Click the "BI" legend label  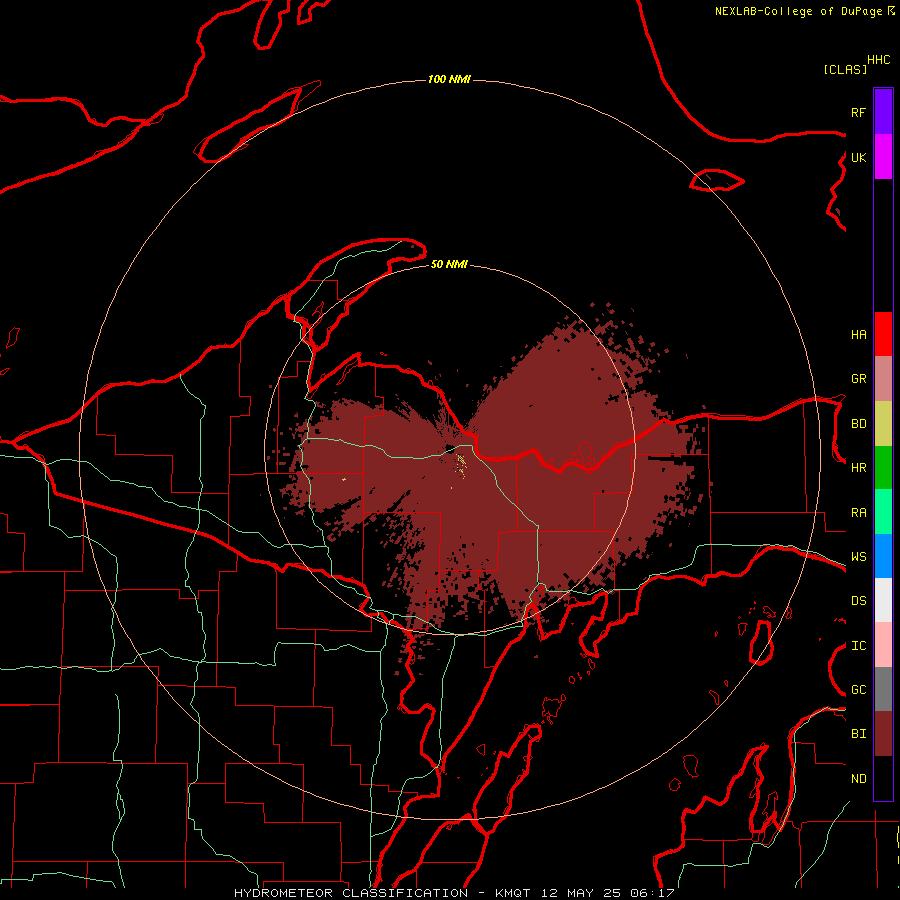coord(858,734)
